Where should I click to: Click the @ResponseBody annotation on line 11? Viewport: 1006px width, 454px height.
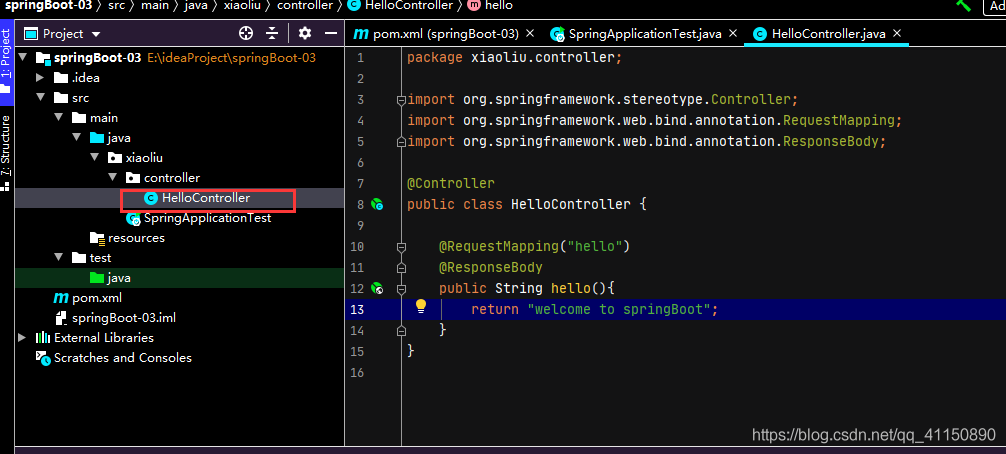click(491, 267)
